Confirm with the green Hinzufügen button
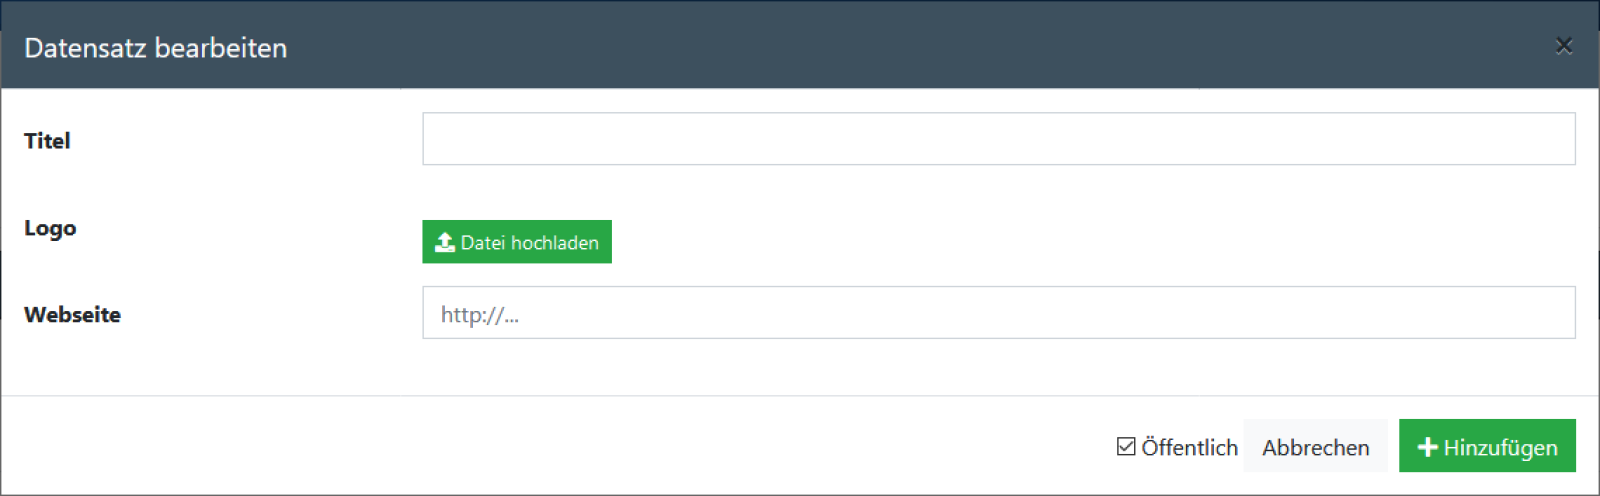Image resolution: width=1600 pixels, height=496 pixels. pos(1487,446)
